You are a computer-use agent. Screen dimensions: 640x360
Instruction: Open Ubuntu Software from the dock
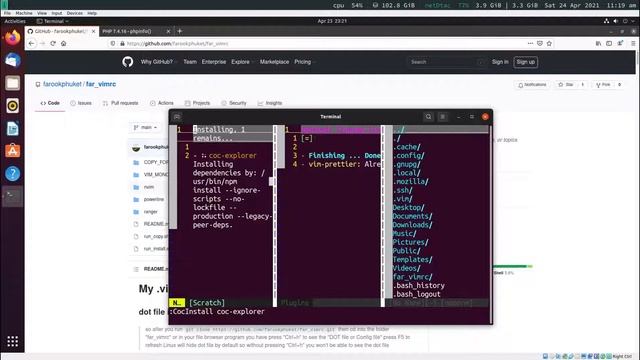click(12, 151)
